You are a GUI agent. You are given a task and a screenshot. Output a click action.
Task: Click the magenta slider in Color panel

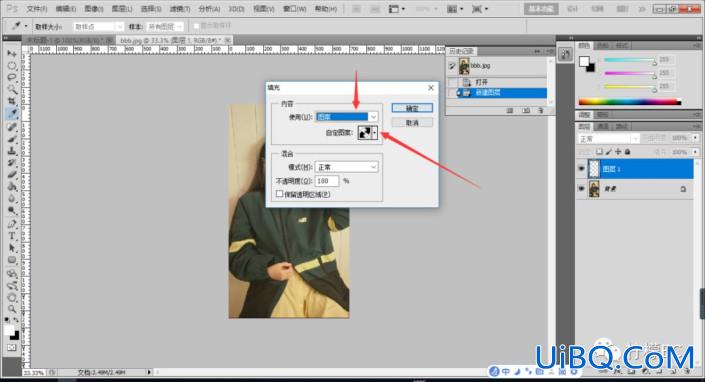629,73
